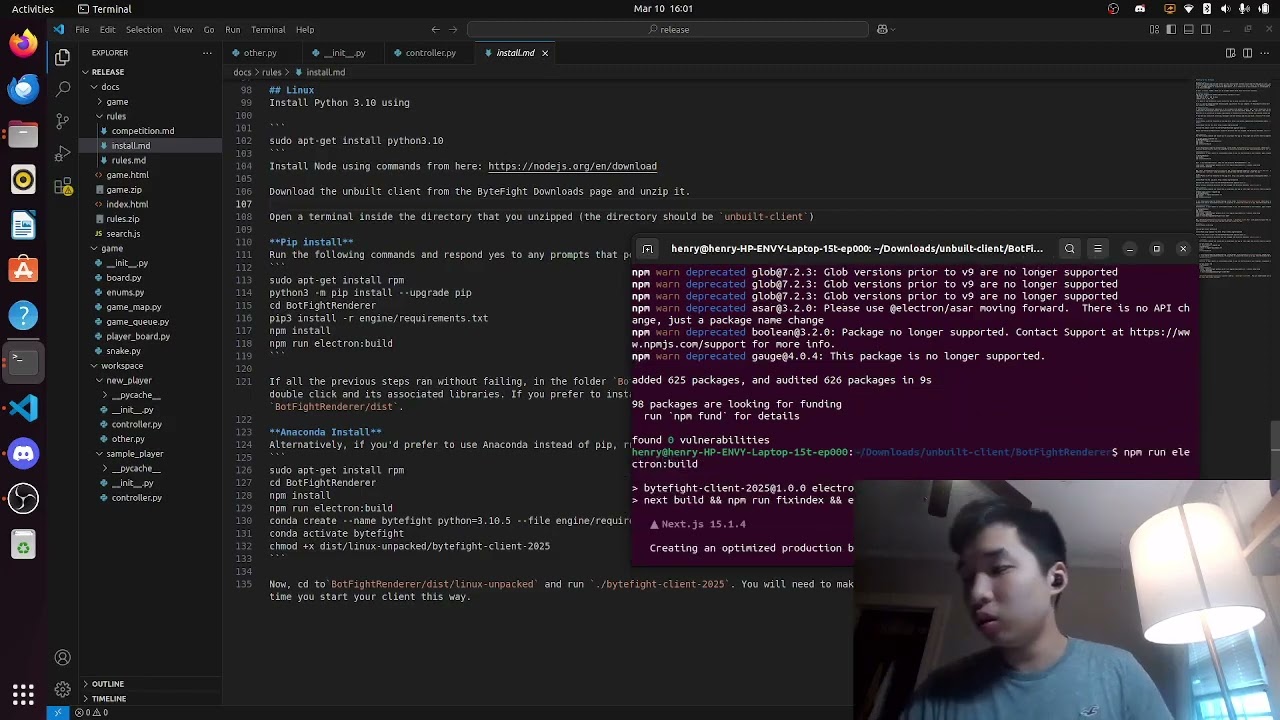
Task: Open new terminal tab button
Action: pos(647,249)
